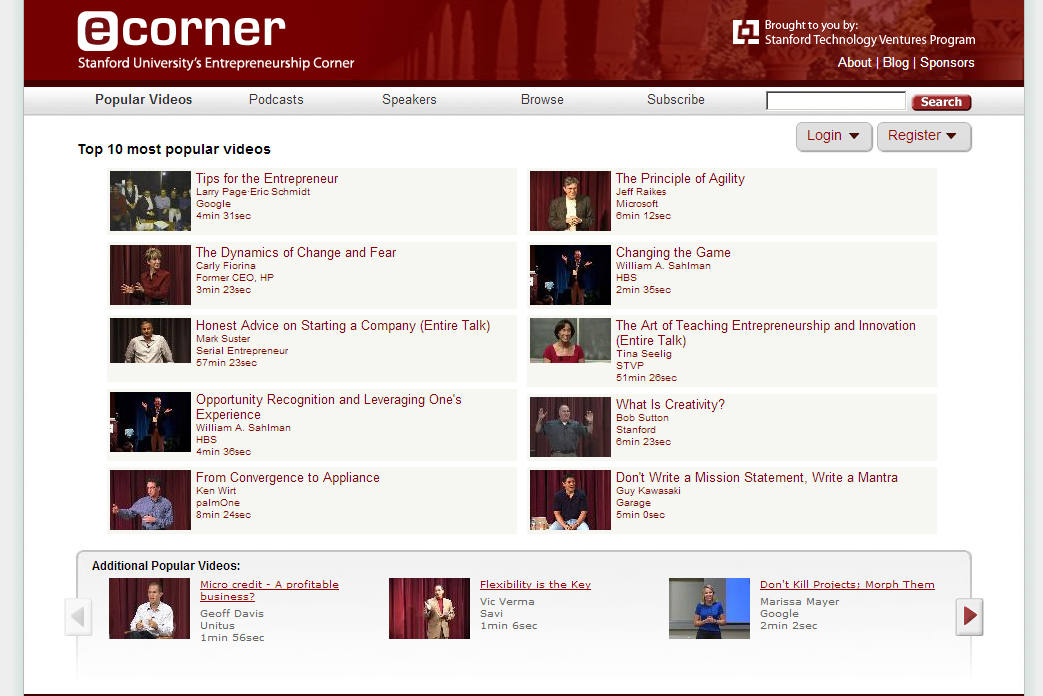Open Don't Kill Projects; Morph Them link
This screenshot has width=1043, height=696.
point(847,585)
